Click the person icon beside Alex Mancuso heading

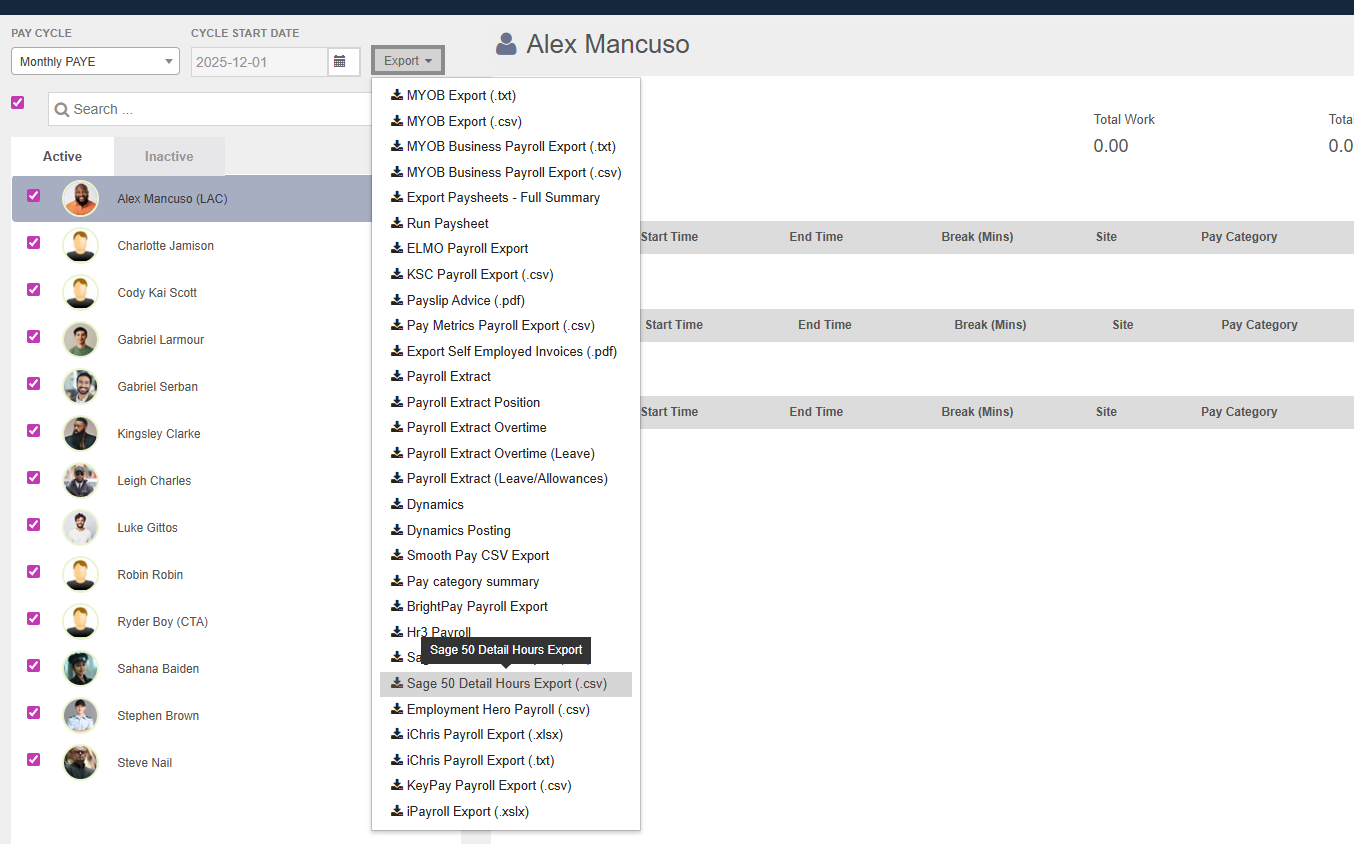[507, 44]
